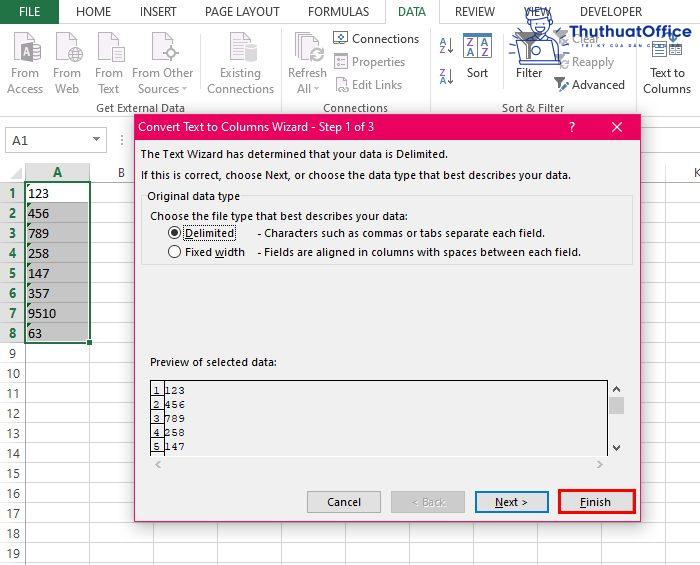Image resolution: width=700 pixels, height=565 pixels.
Task: Click Next to proceed to step 2
Action: coord(512,502)
